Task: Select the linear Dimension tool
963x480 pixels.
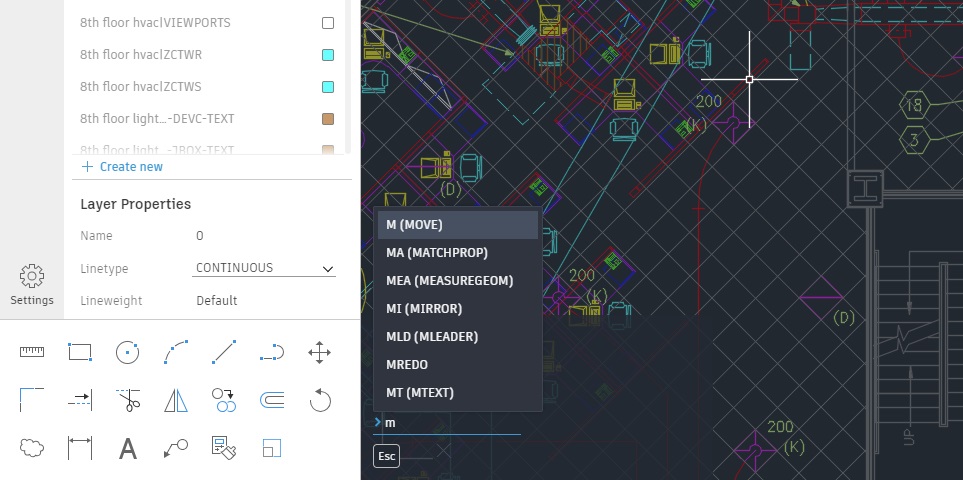Action: click(x=80, y=448)
